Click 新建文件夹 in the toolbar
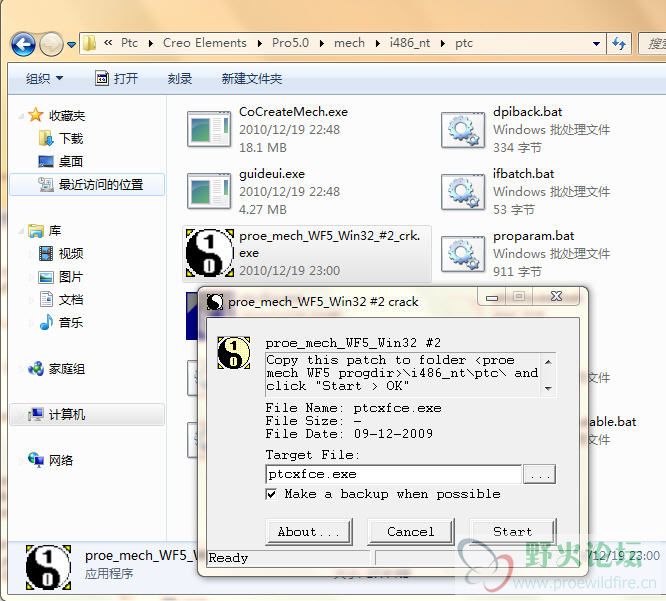Screen dimensions: 666x601 pos(251,79)
